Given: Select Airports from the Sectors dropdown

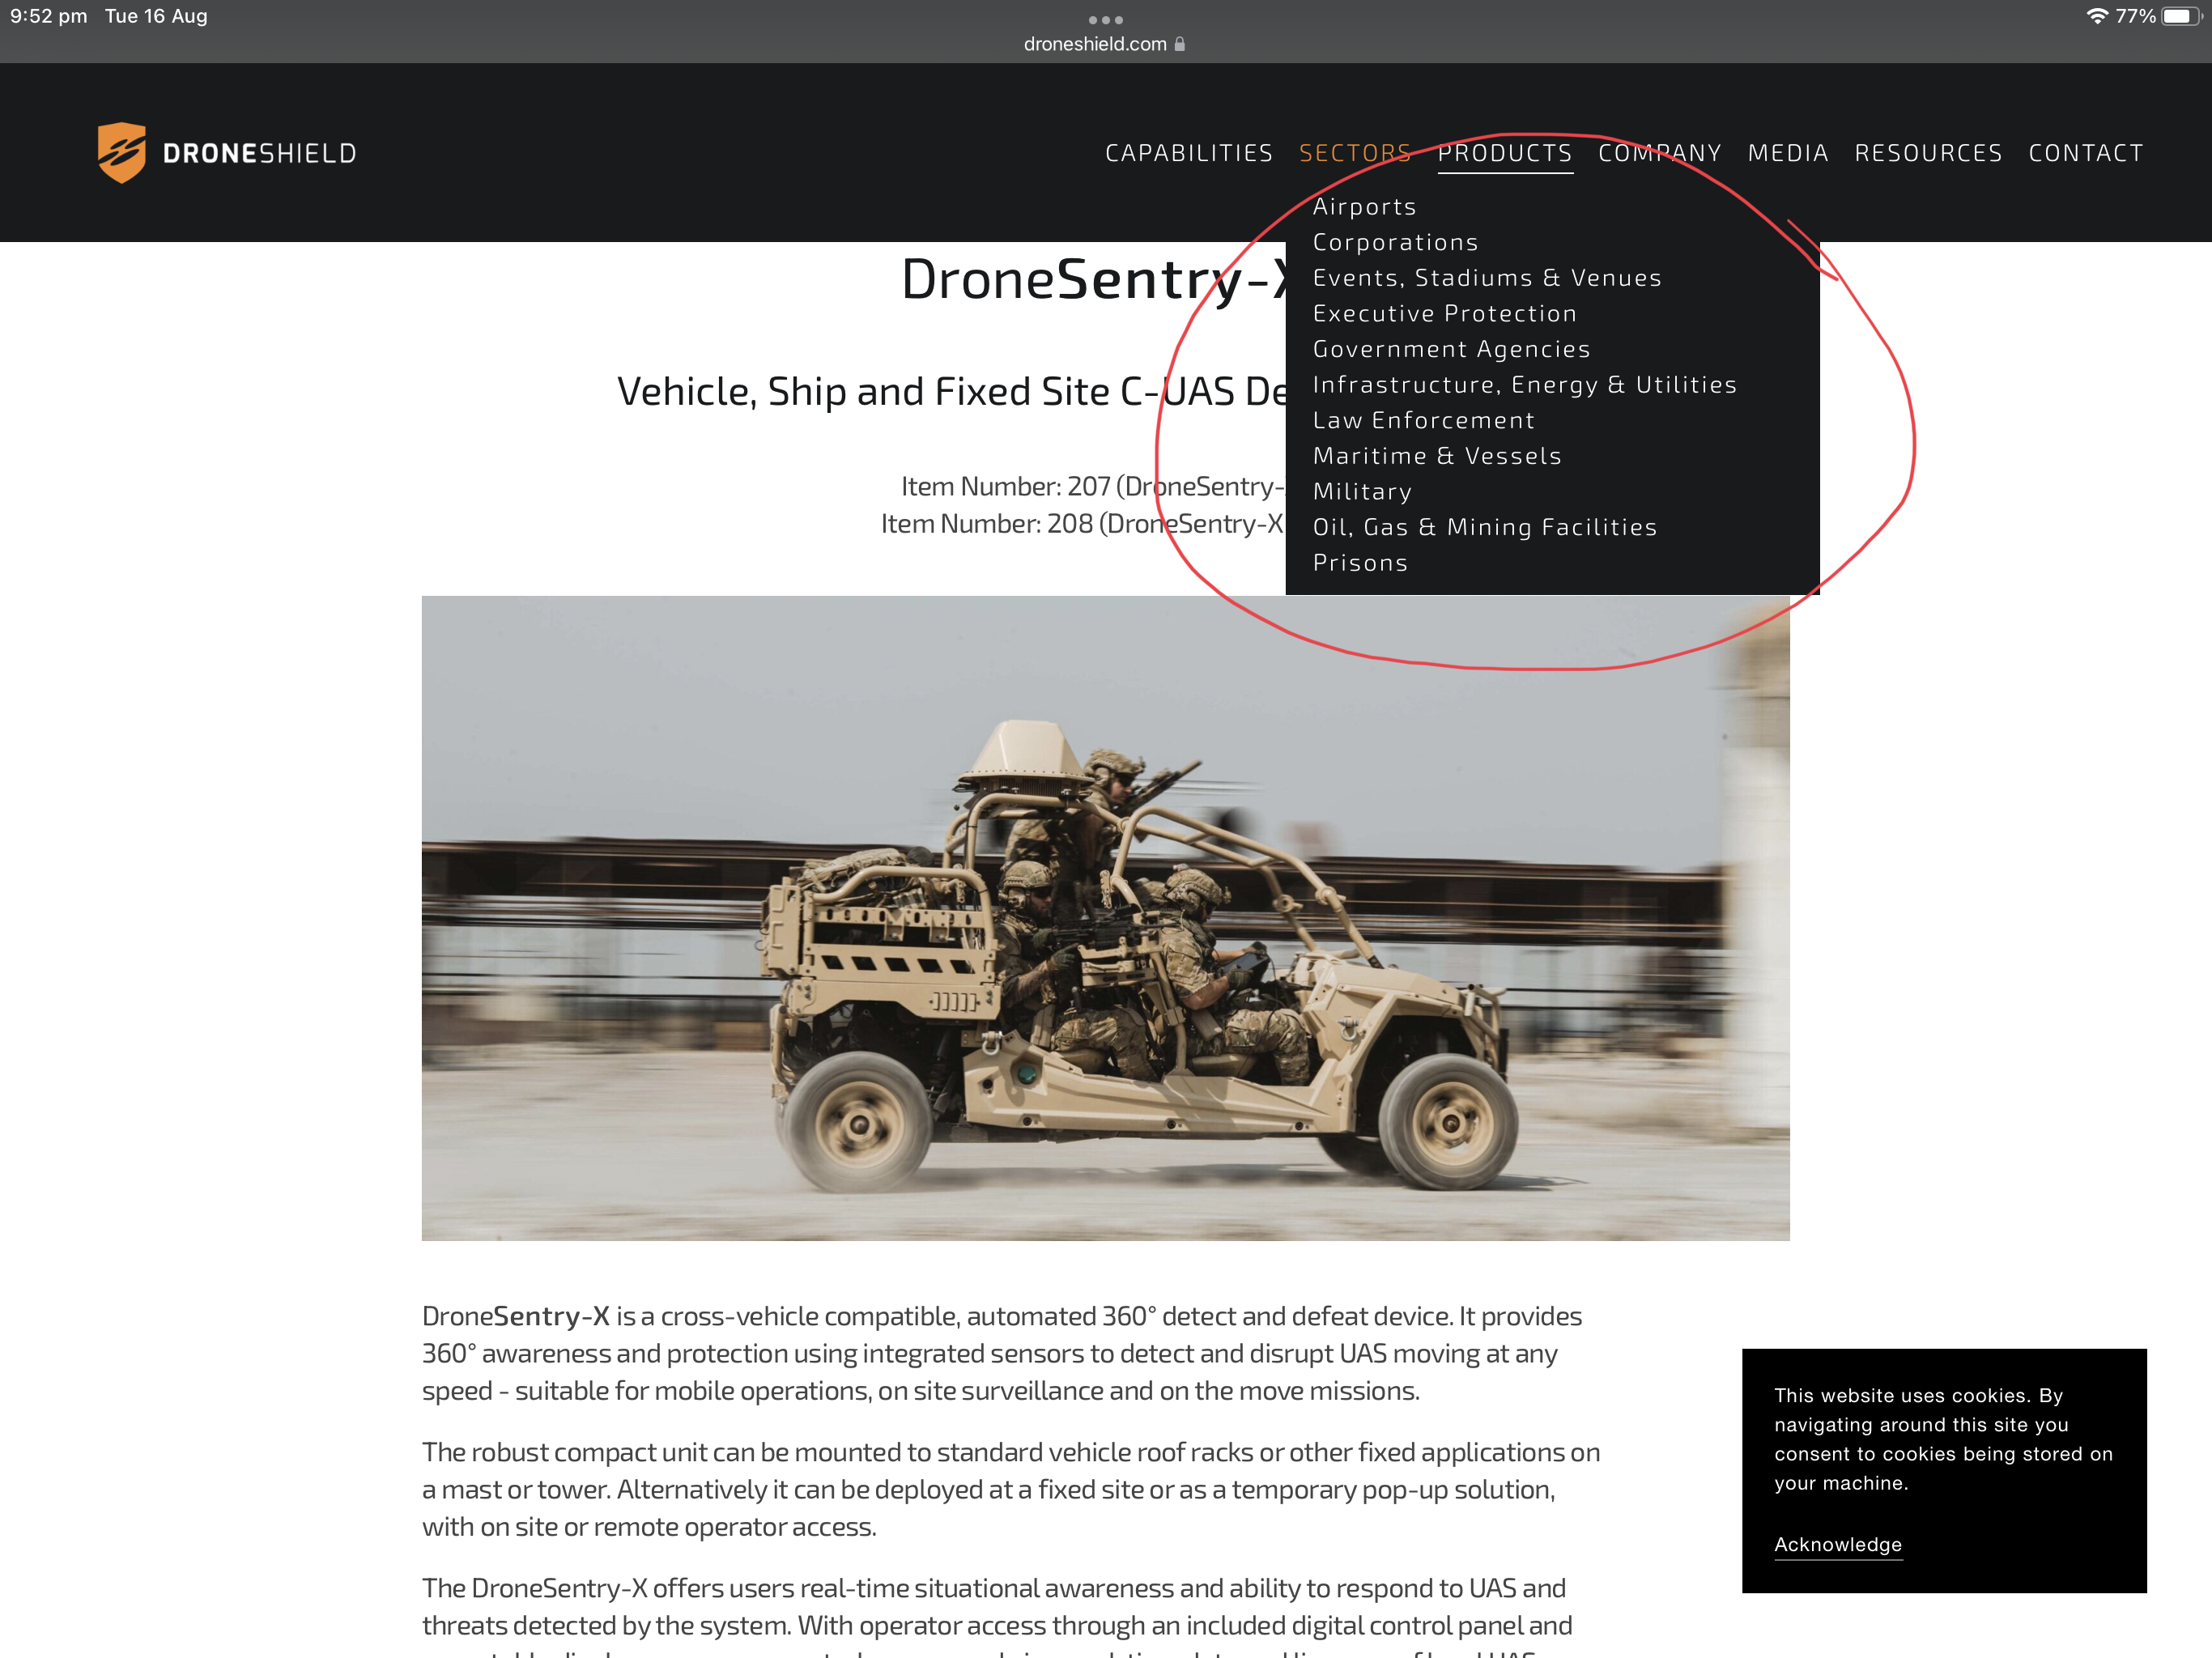Looking at the screenshot, I should click(1364, 207).
